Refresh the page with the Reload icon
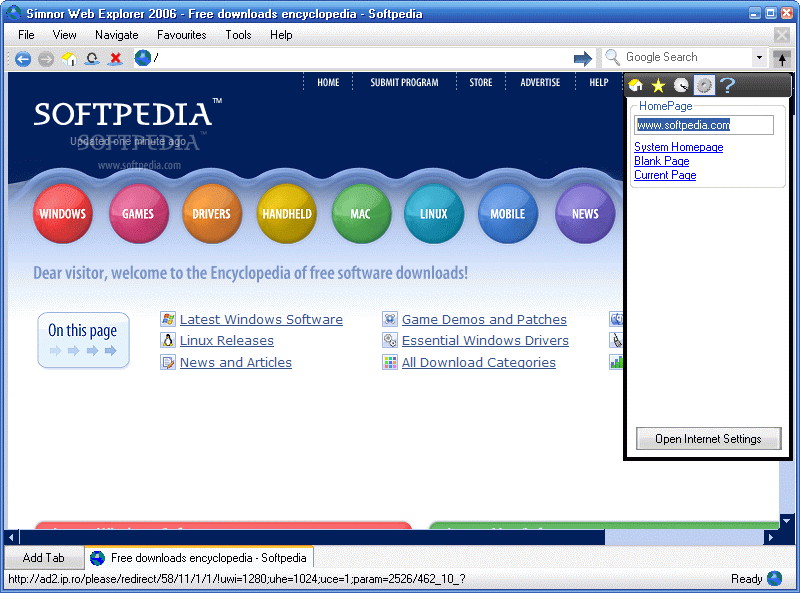This screenshot has height=593, width=800. (92, 59)
